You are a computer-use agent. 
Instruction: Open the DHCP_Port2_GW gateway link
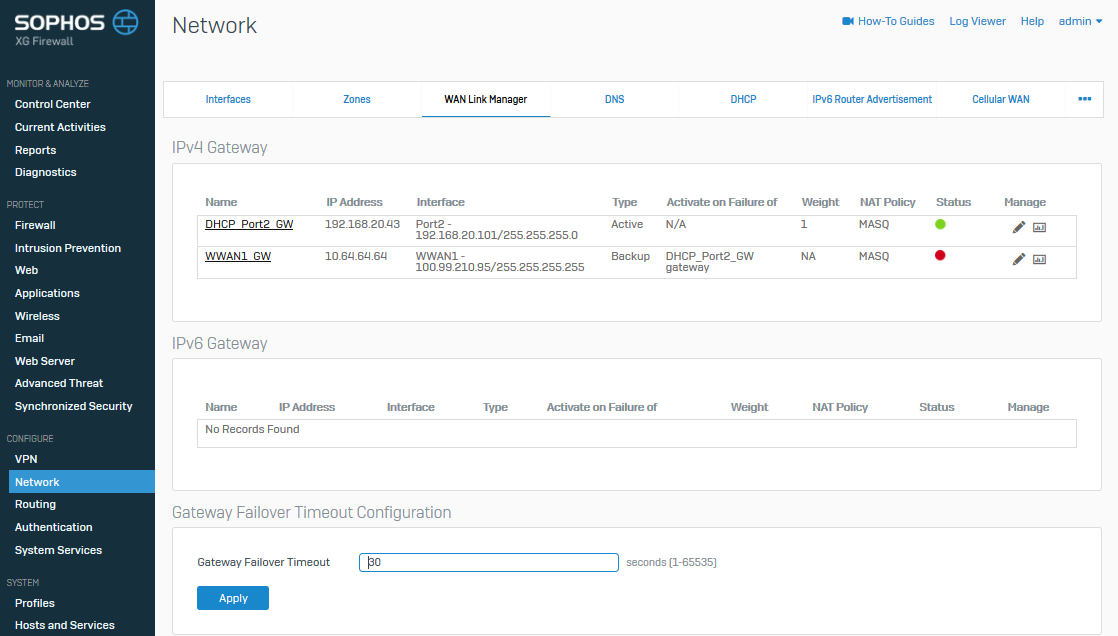coord(249,225)
